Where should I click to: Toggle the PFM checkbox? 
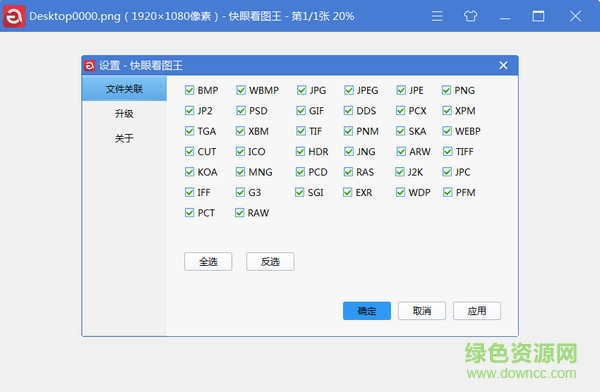448,192
